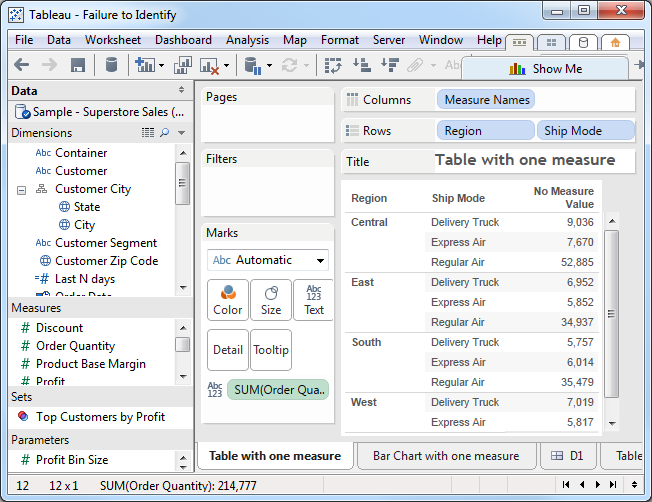The height and width of the screenshot is (502, 652).
Task: Click the Detail marks button
Action: pyautogui.click(x=228, y=350)
